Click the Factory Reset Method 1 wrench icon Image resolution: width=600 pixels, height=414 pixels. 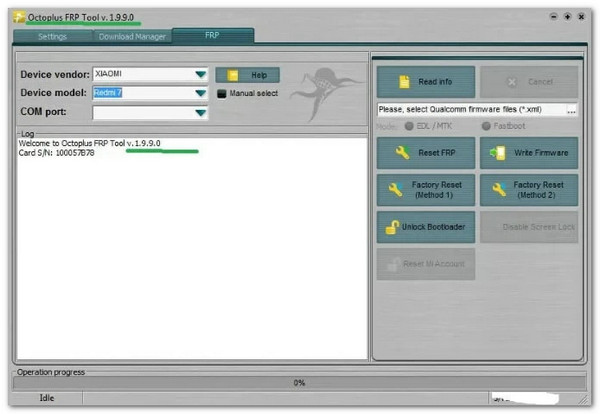pos(396,189)
